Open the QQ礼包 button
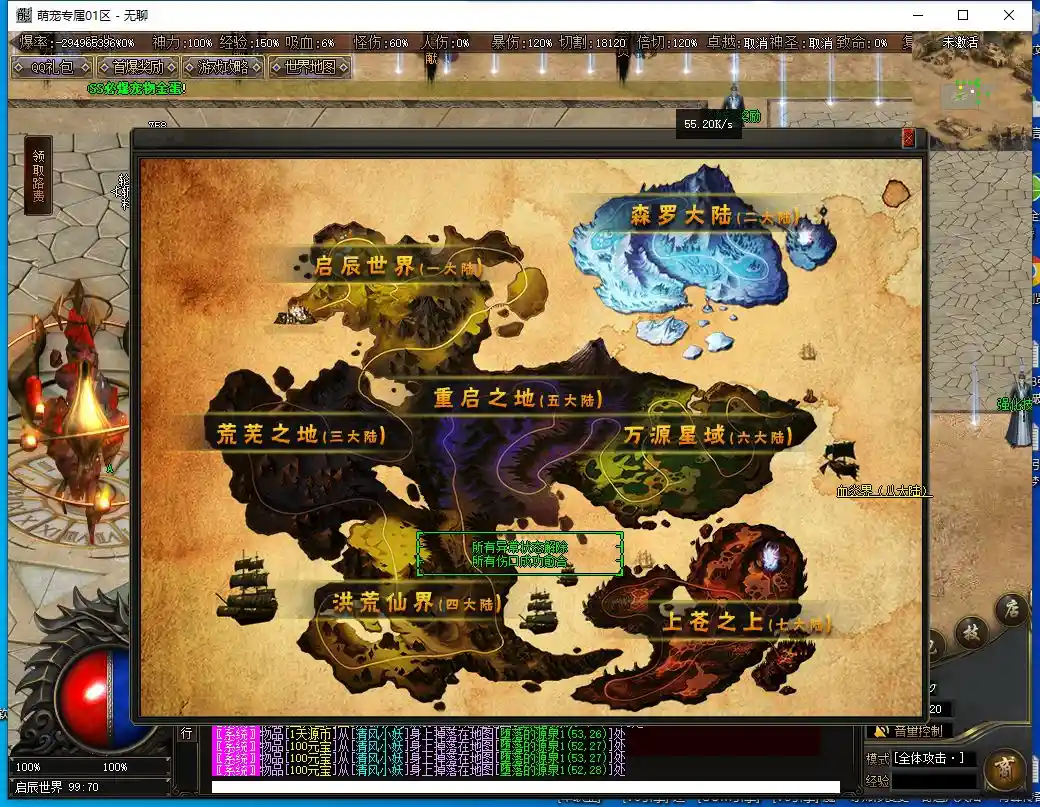This screenshot has height=807, width=1040. pyautogui.click(x=52, y=67)
